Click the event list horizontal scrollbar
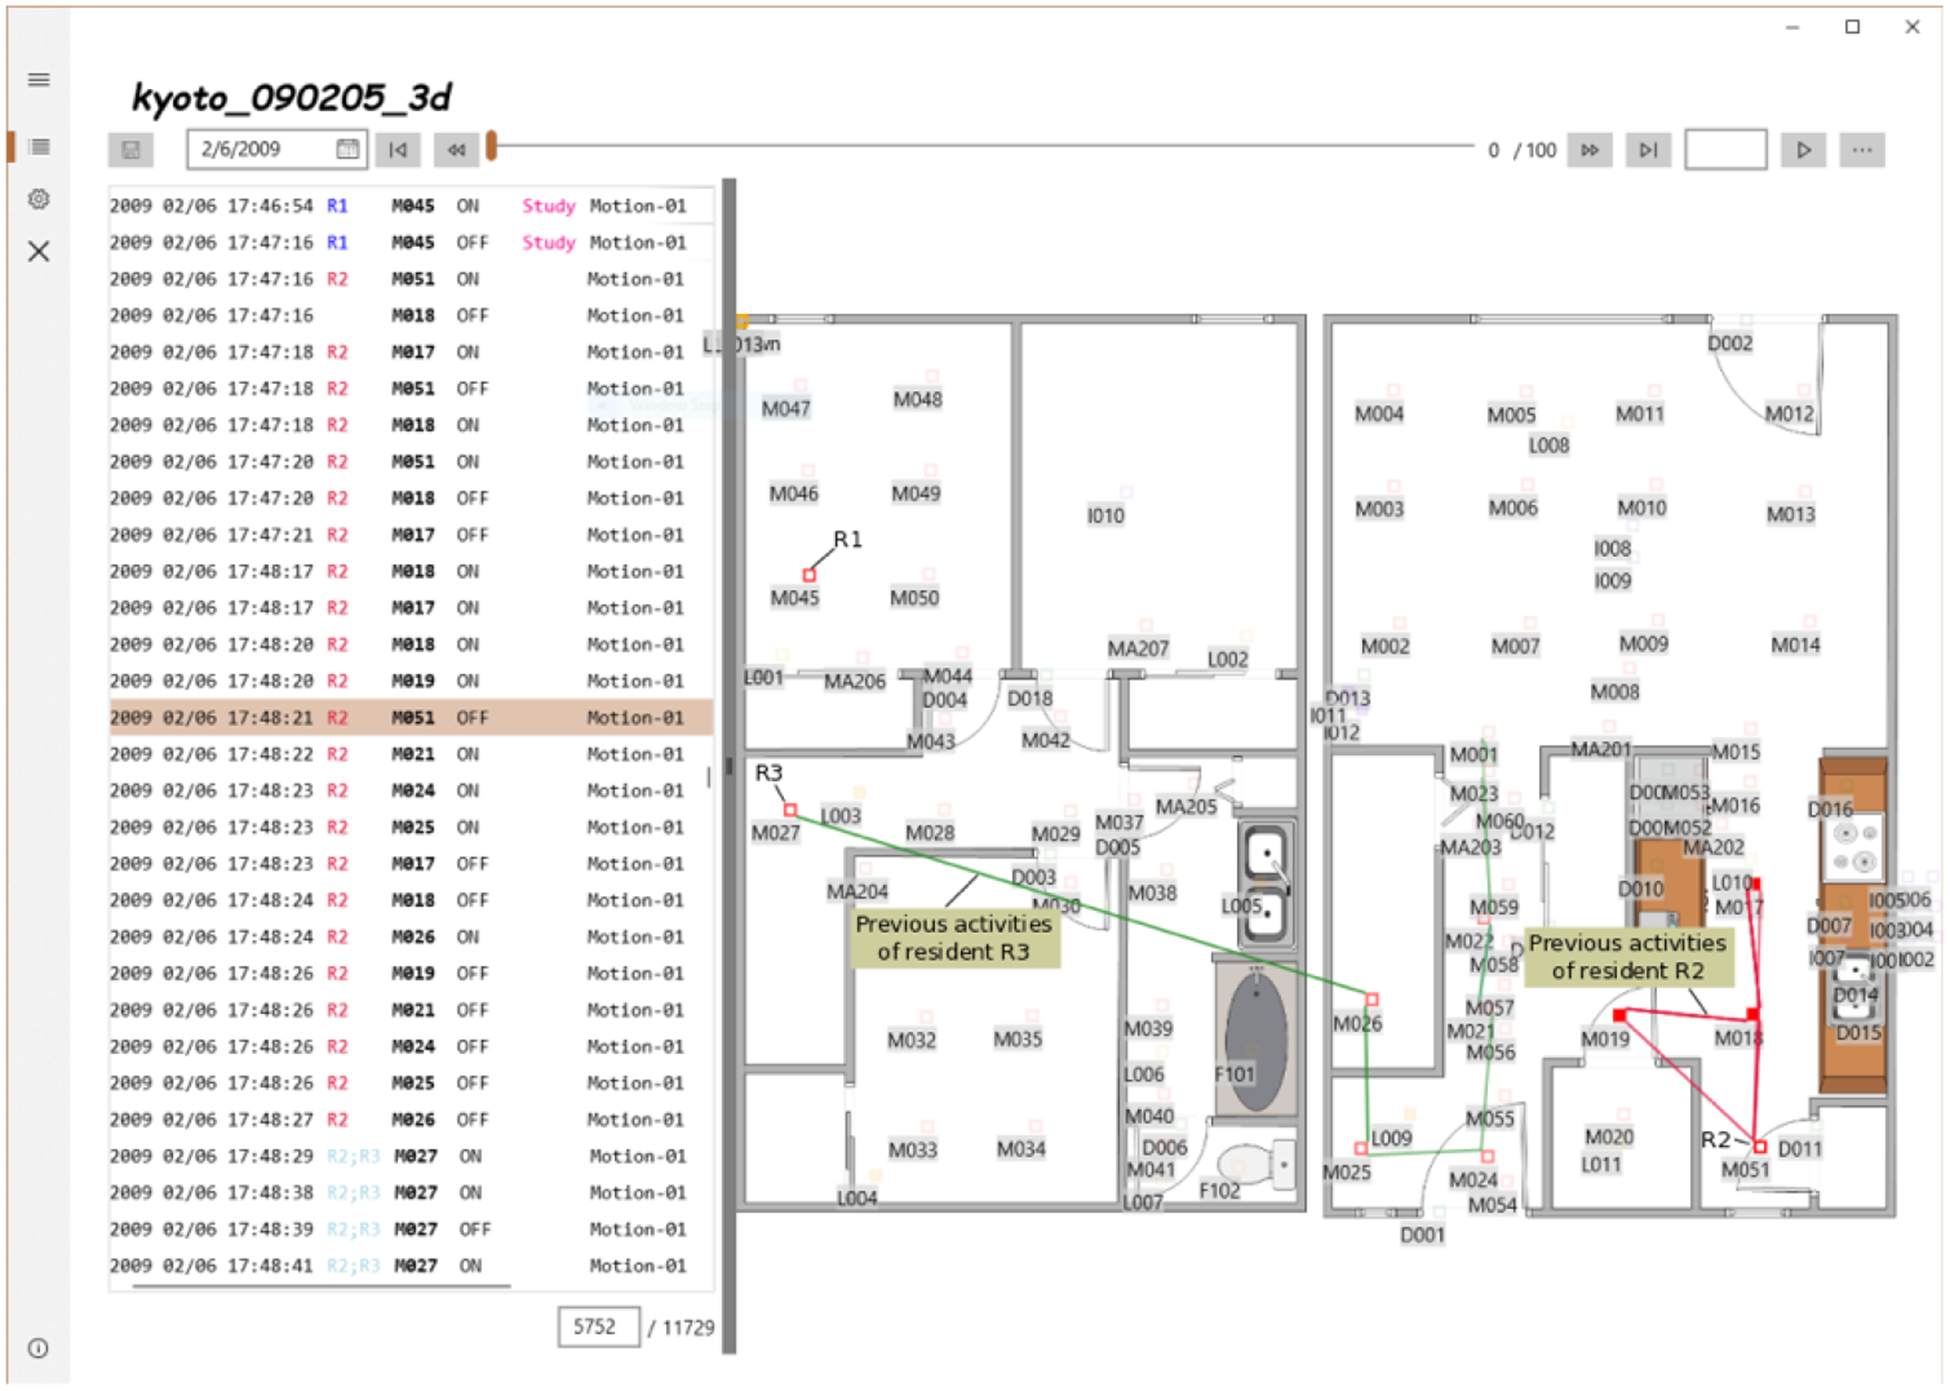The height and width of the screenshot is (1391, 1950). (x=320, y=1286)
